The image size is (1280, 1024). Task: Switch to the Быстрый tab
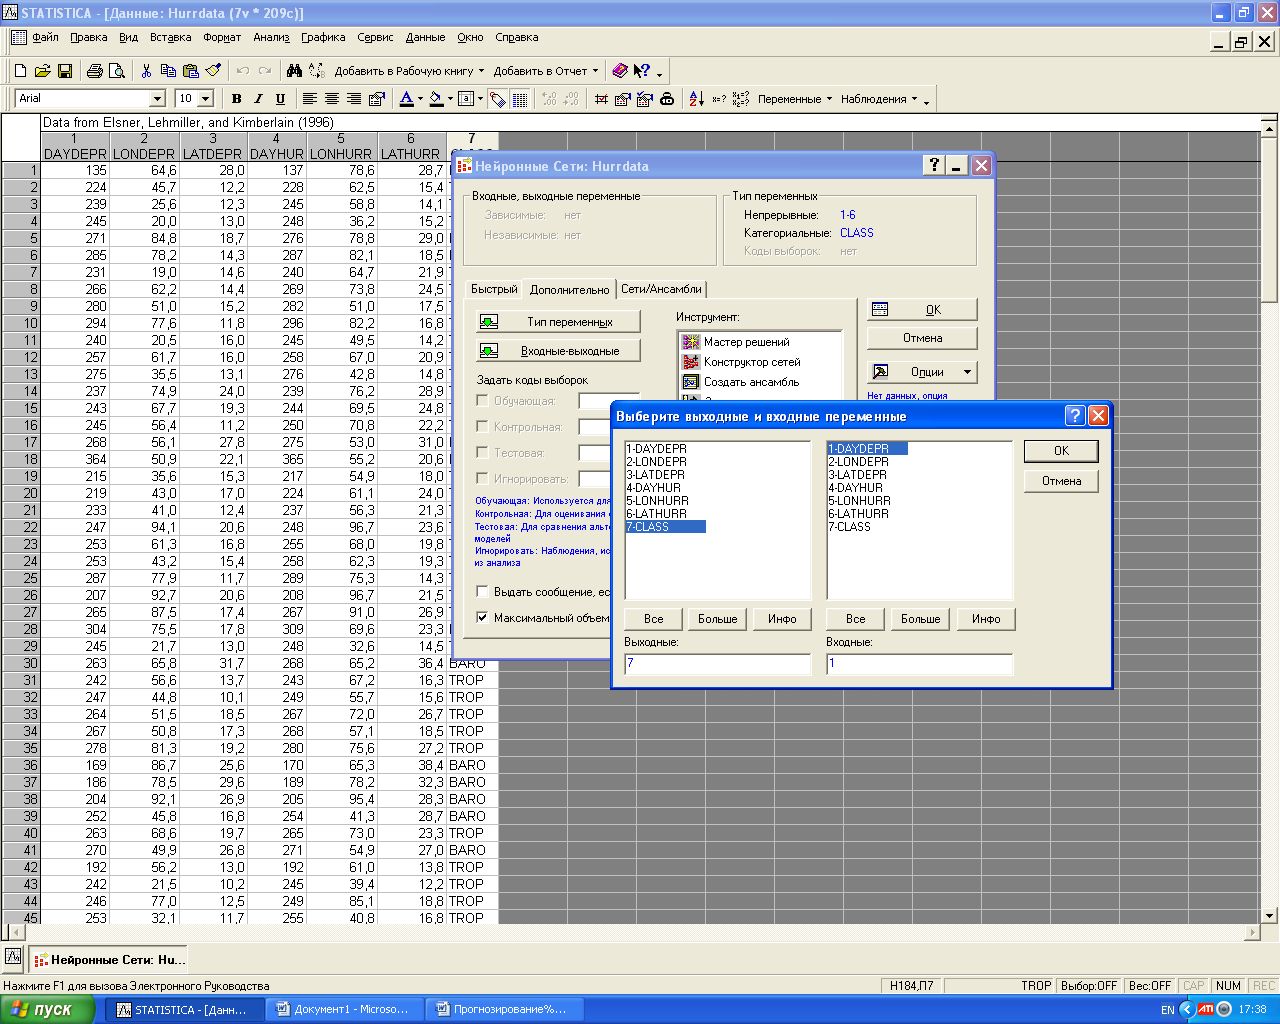[494, 289]
